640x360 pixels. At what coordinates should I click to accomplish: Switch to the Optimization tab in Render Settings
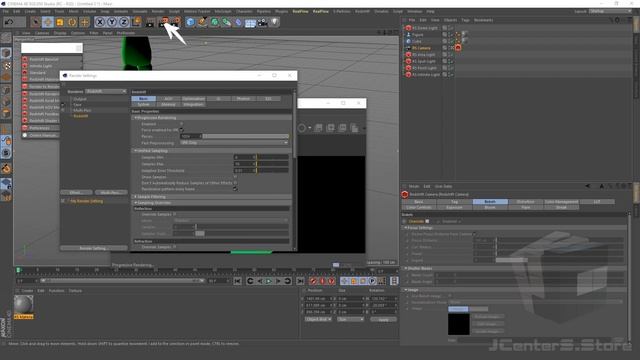click(x=193, y=99)
